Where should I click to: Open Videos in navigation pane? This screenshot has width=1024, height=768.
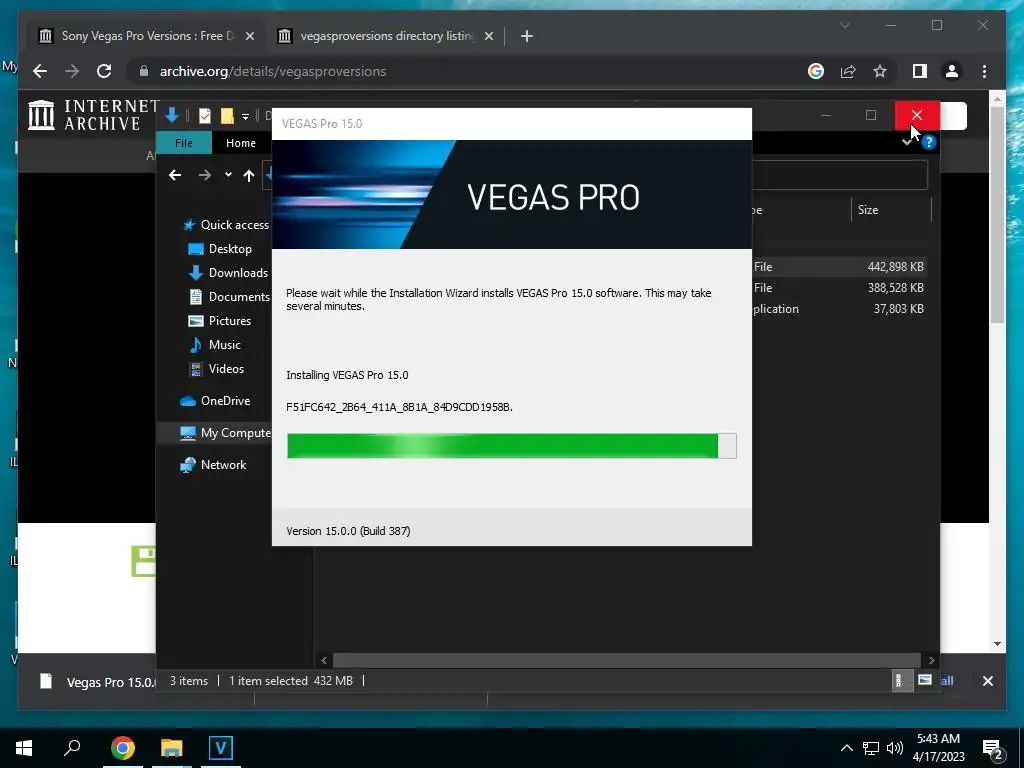coord(216,369)
